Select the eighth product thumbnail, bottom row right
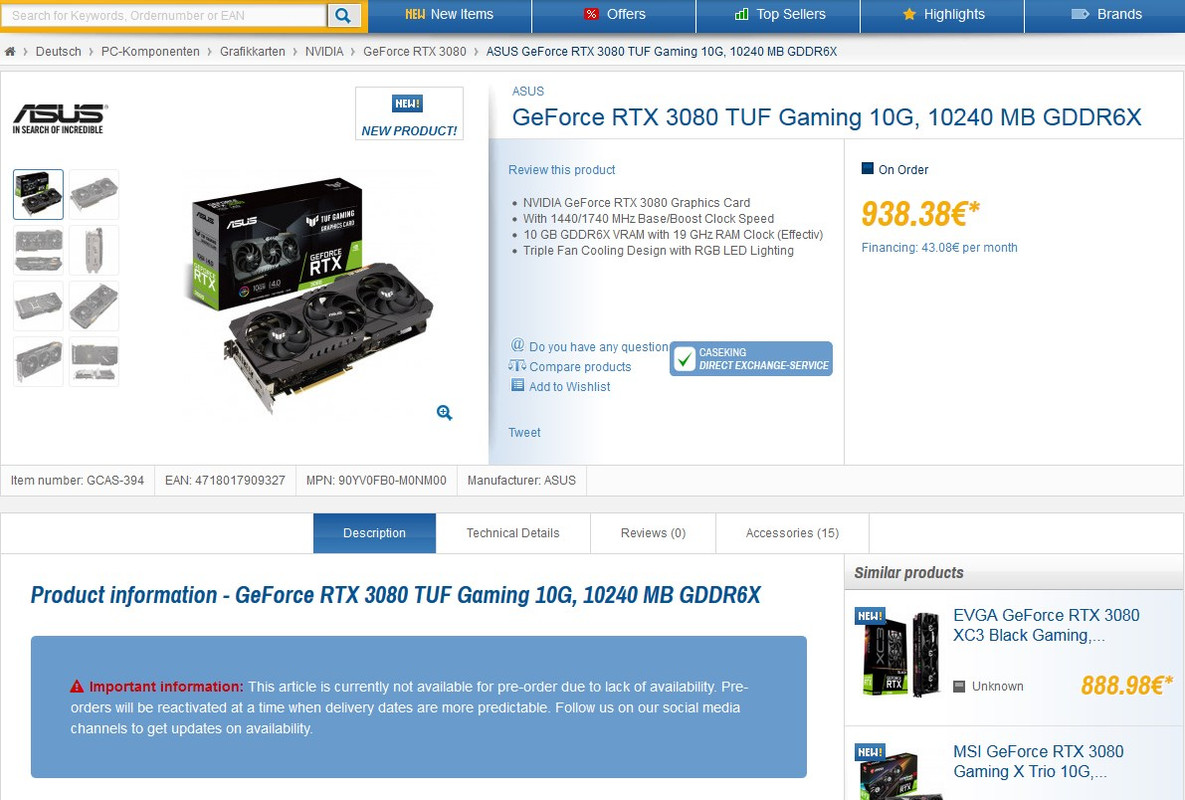 click(94, 362)
